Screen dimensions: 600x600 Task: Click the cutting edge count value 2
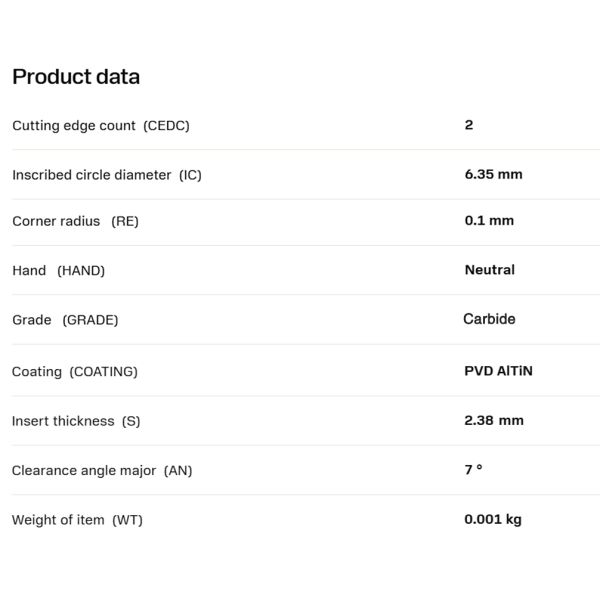point(469,125)
